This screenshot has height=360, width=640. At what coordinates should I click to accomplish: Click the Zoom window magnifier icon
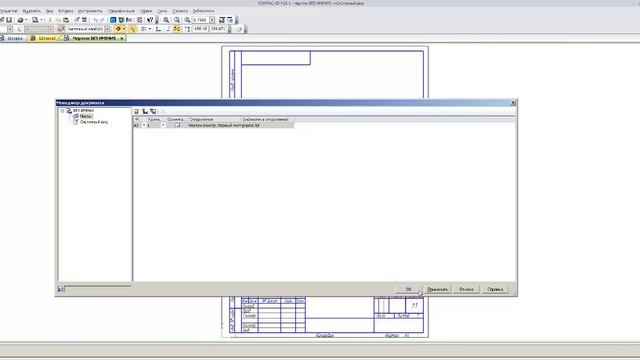click(177, 20)
